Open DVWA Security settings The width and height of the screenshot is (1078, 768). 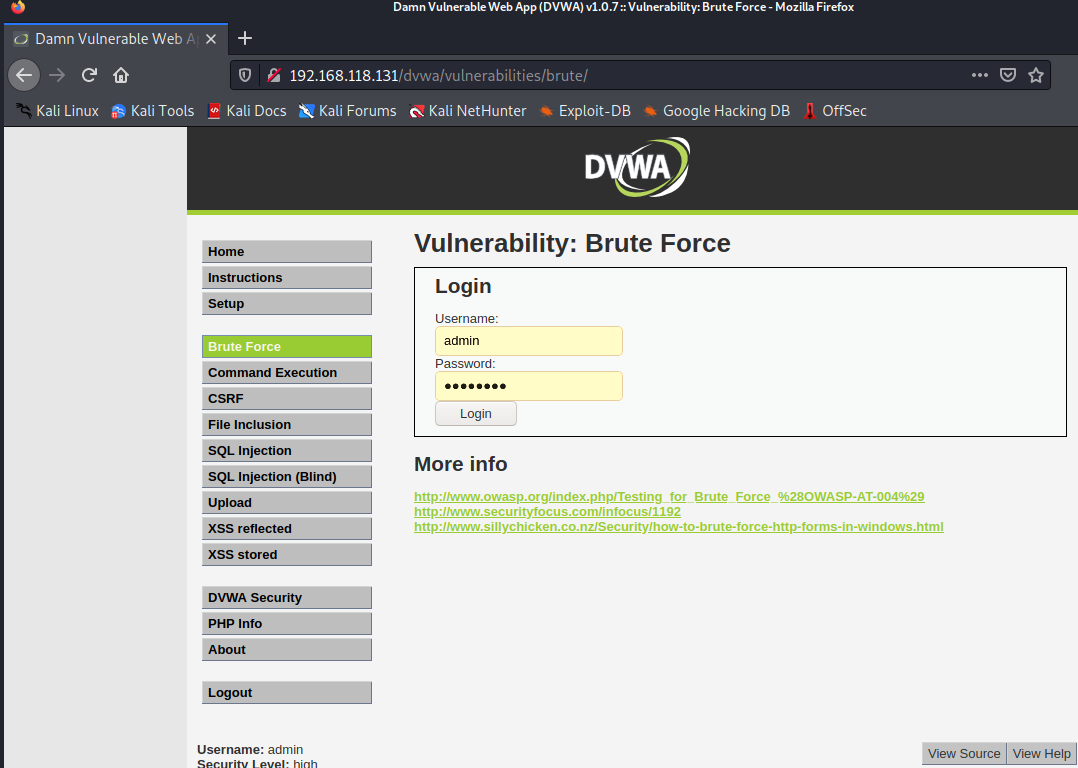tap(287, 597)
